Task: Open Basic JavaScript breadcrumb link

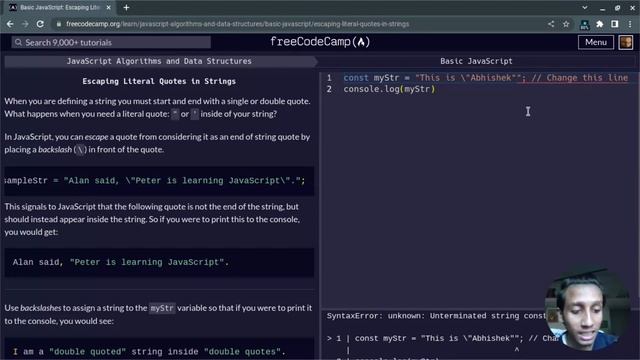Action: point(476,61)
